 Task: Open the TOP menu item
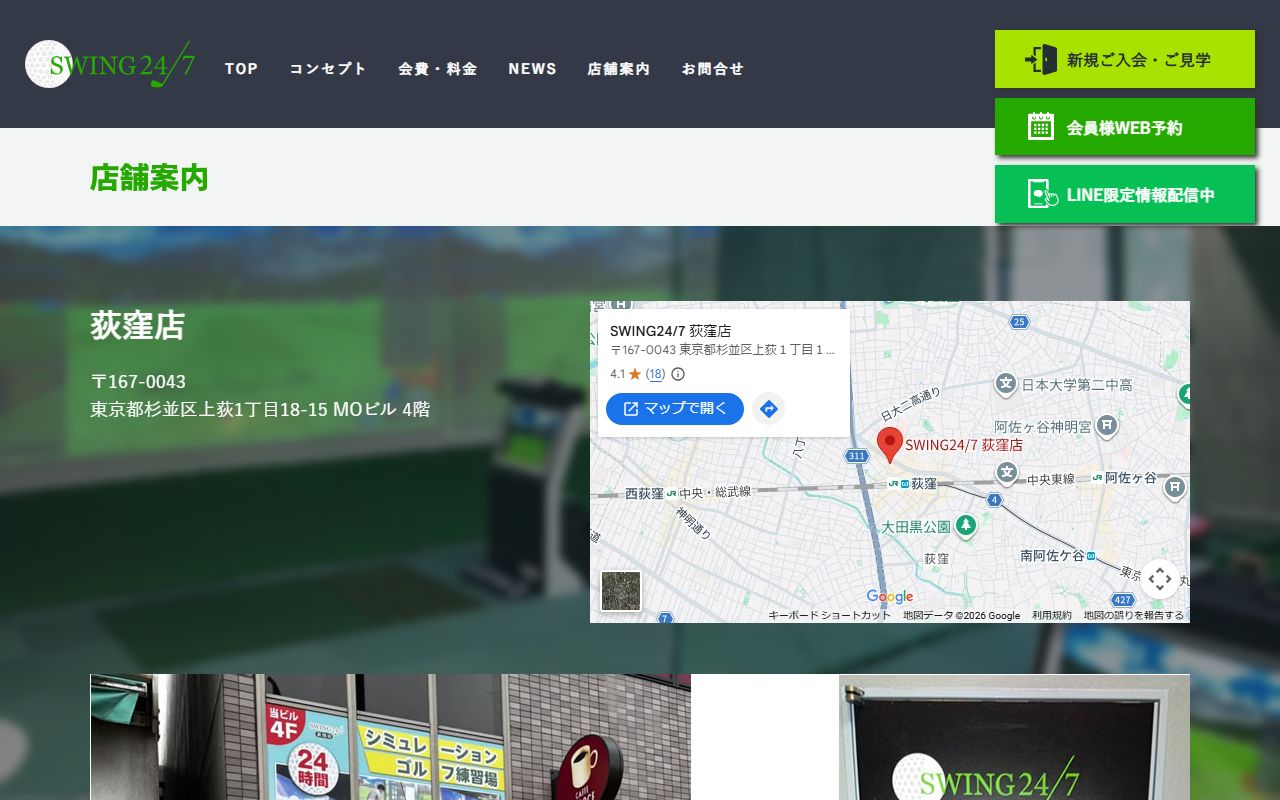[241, 69]
